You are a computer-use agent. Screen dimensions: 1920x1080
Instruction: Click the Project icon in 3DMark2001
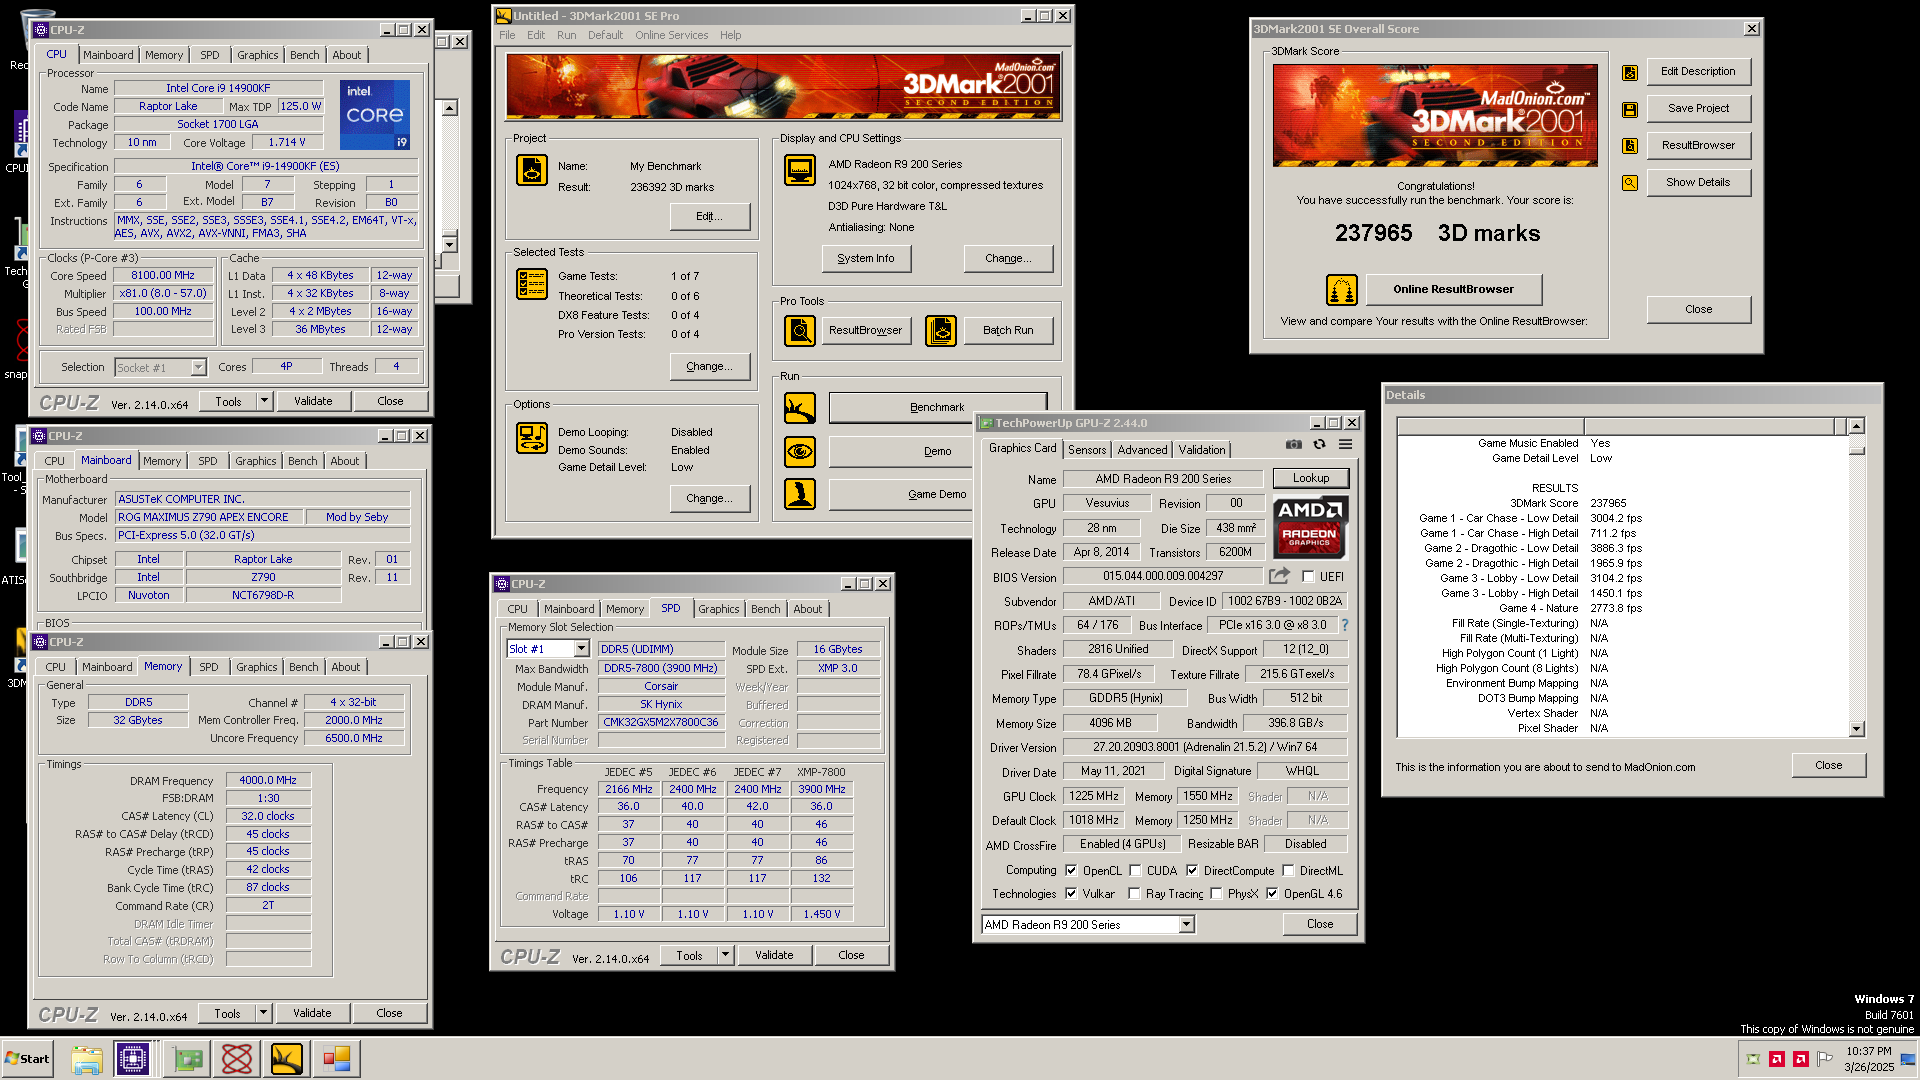(532, 170)
